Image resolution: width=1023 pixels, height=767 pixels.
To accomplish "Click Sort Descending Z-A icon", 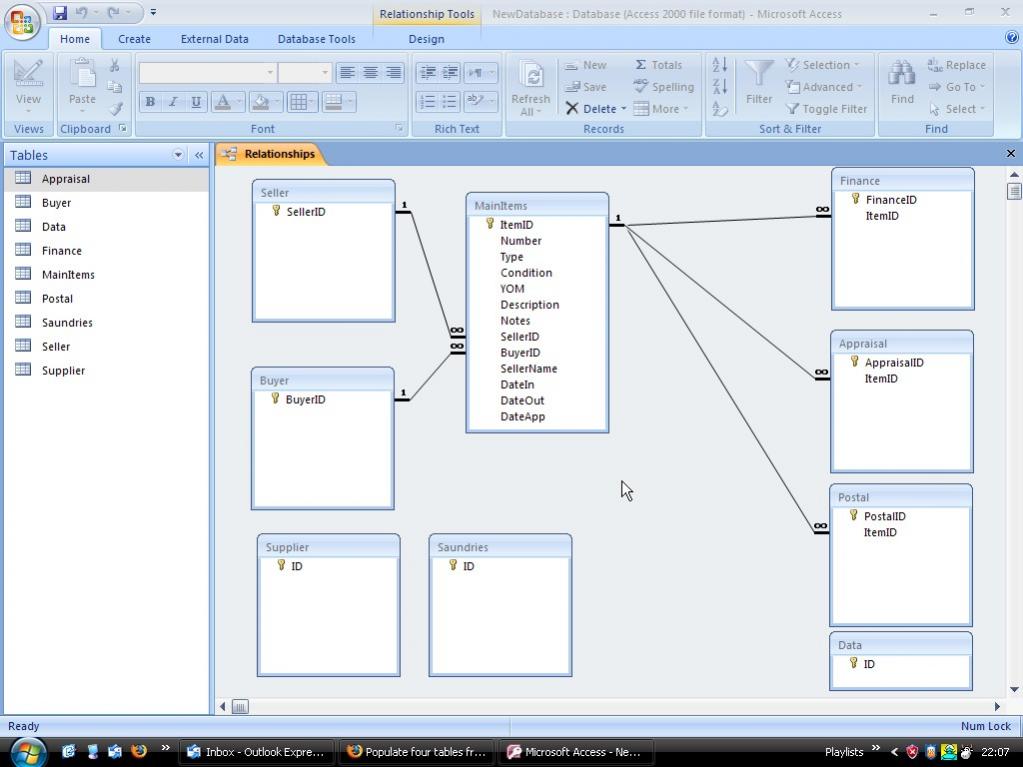I will [x=720, y=87].
